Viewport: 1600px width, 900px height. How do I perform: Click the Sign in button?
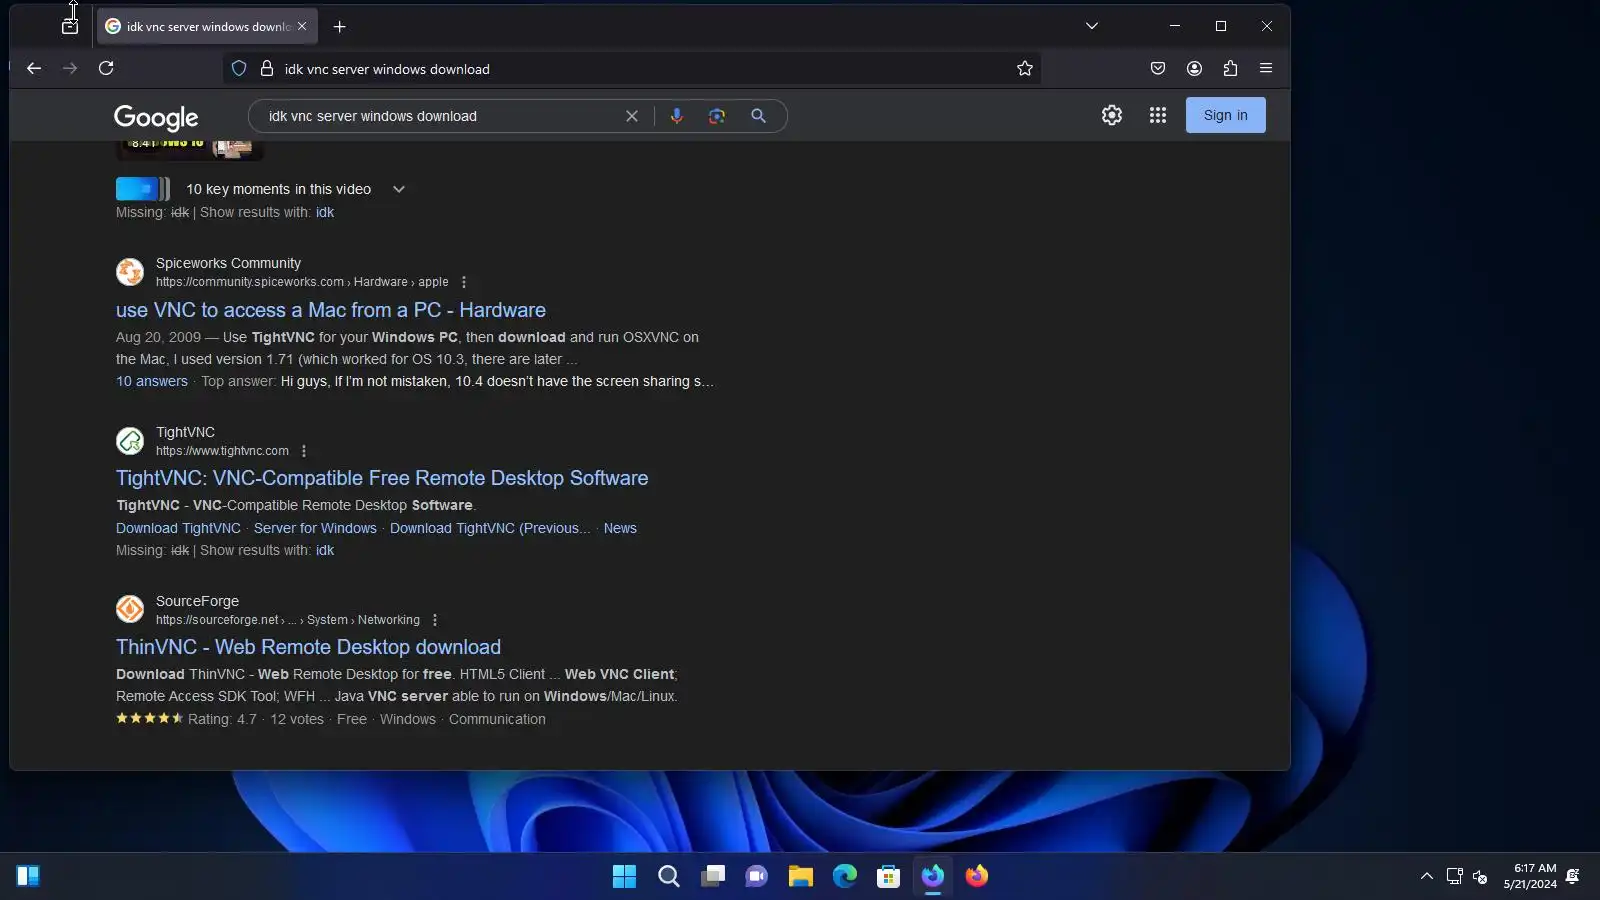click(x=1226, y=115)
